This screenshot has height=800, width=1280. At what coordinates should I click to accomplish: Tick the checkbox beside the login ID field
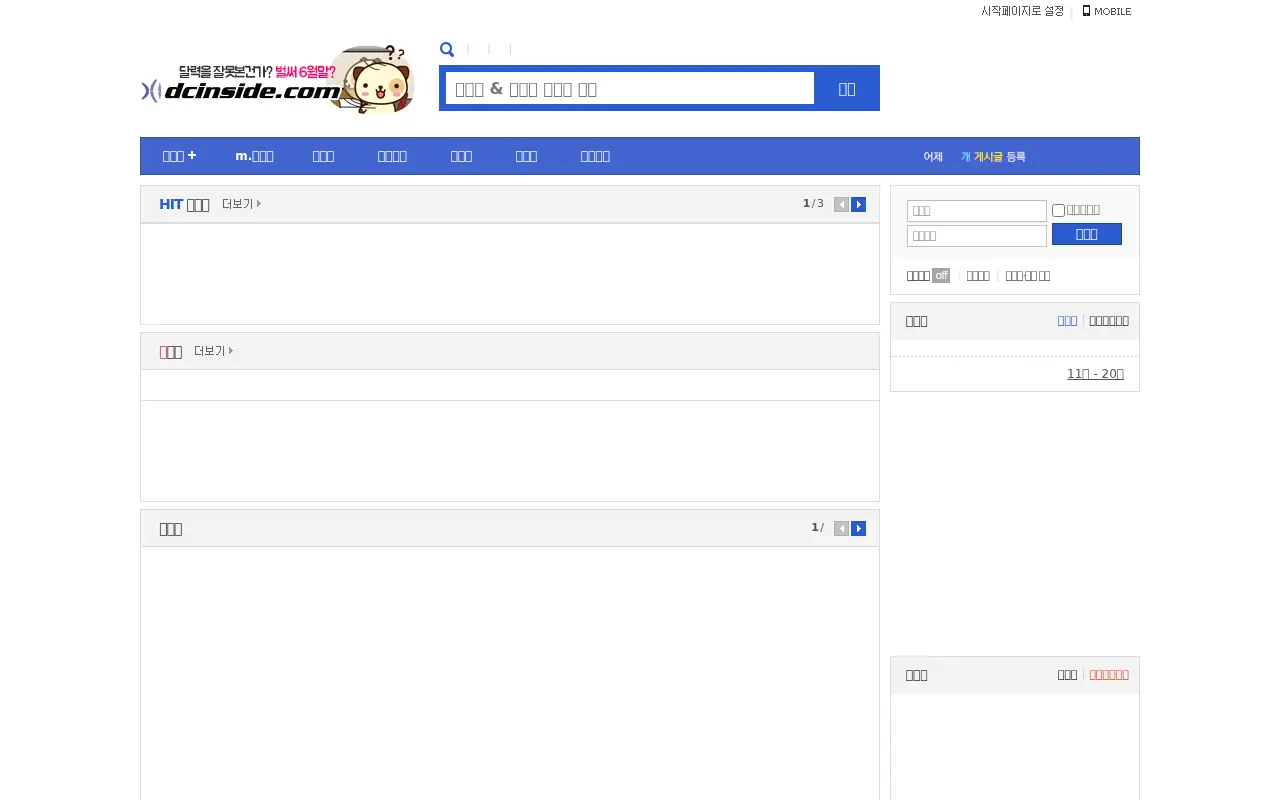click(1058, 211)
